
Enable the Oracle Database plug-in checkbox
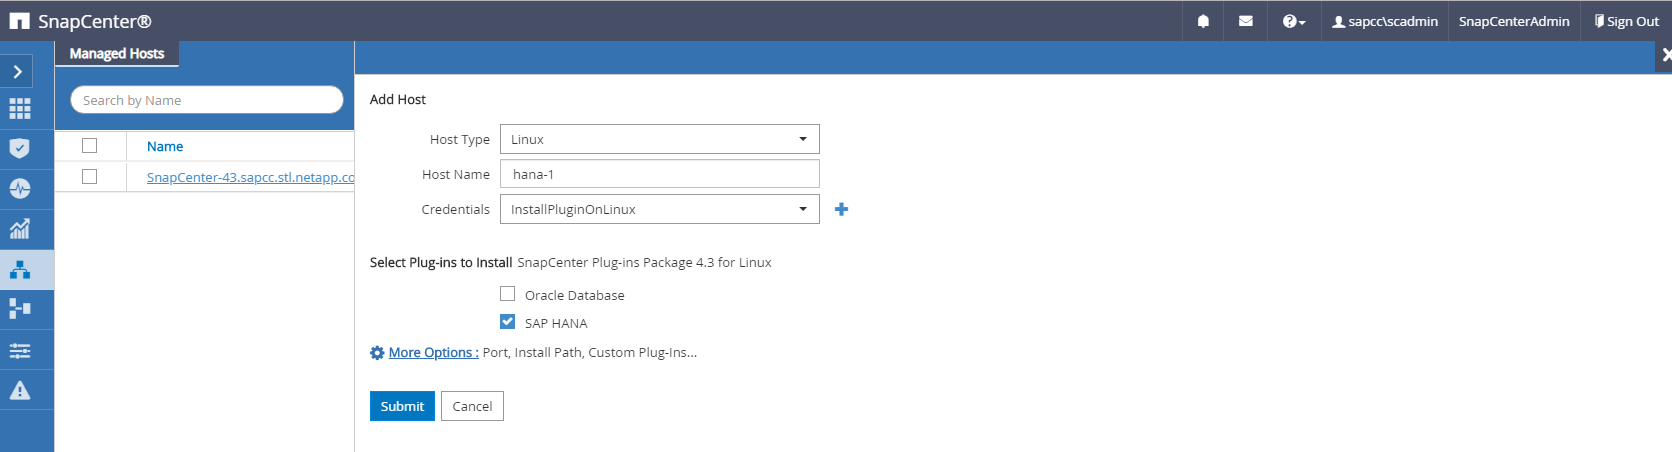coord(508,294)
